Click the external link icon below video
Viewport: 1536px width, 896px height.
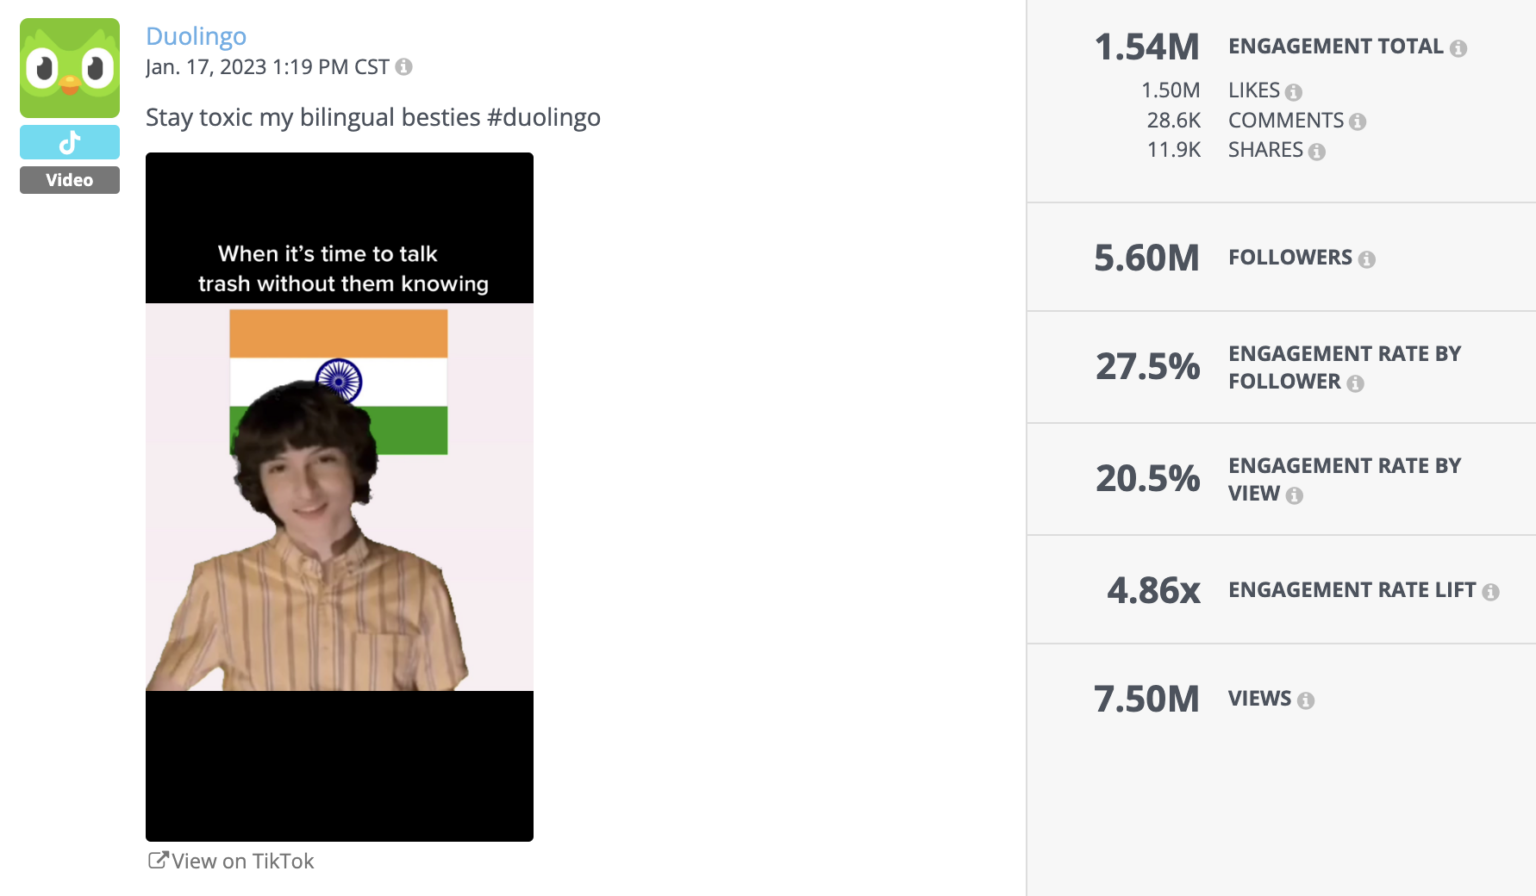tap(157, 861)
